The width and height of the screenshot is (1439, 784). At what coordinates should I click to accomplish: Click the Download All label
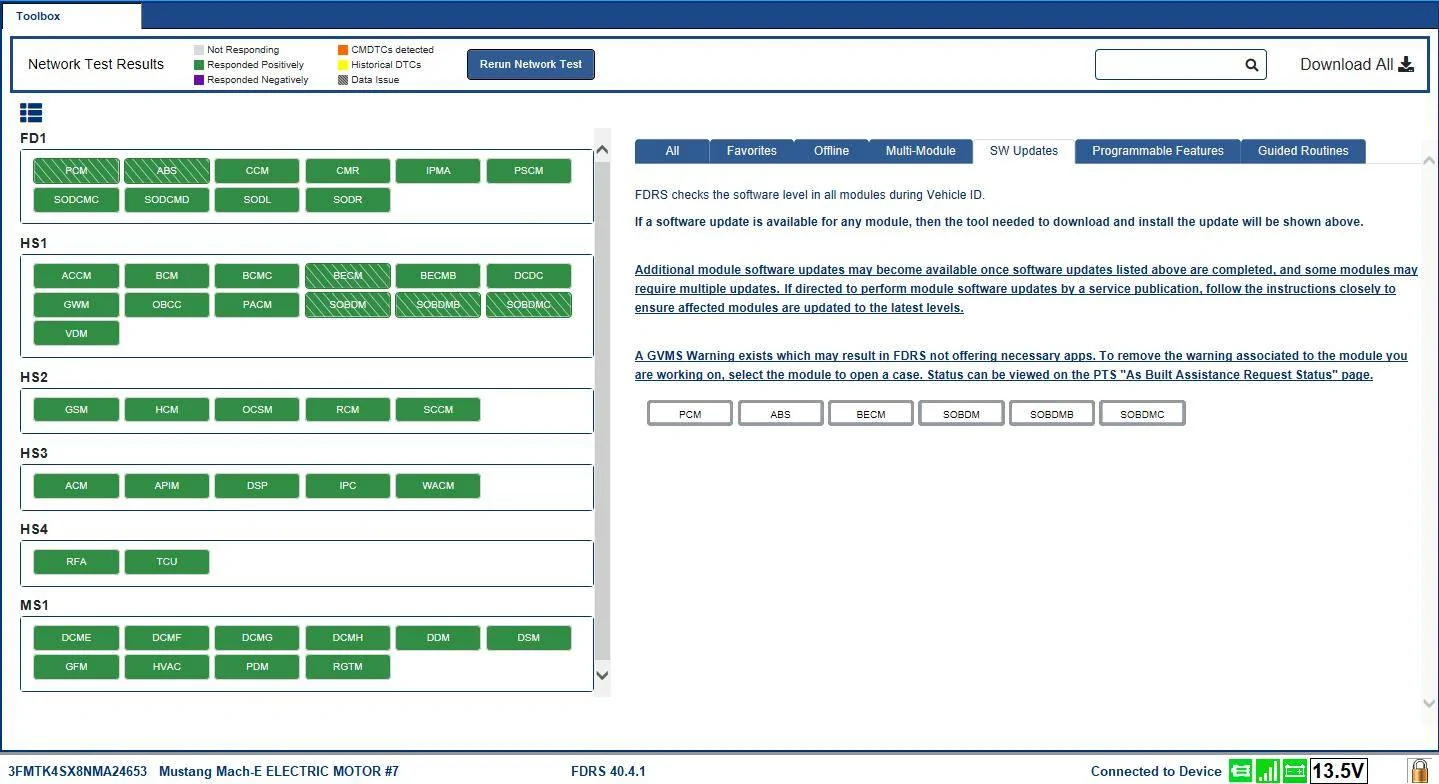pyautogui.click(x=1346, y=64)
